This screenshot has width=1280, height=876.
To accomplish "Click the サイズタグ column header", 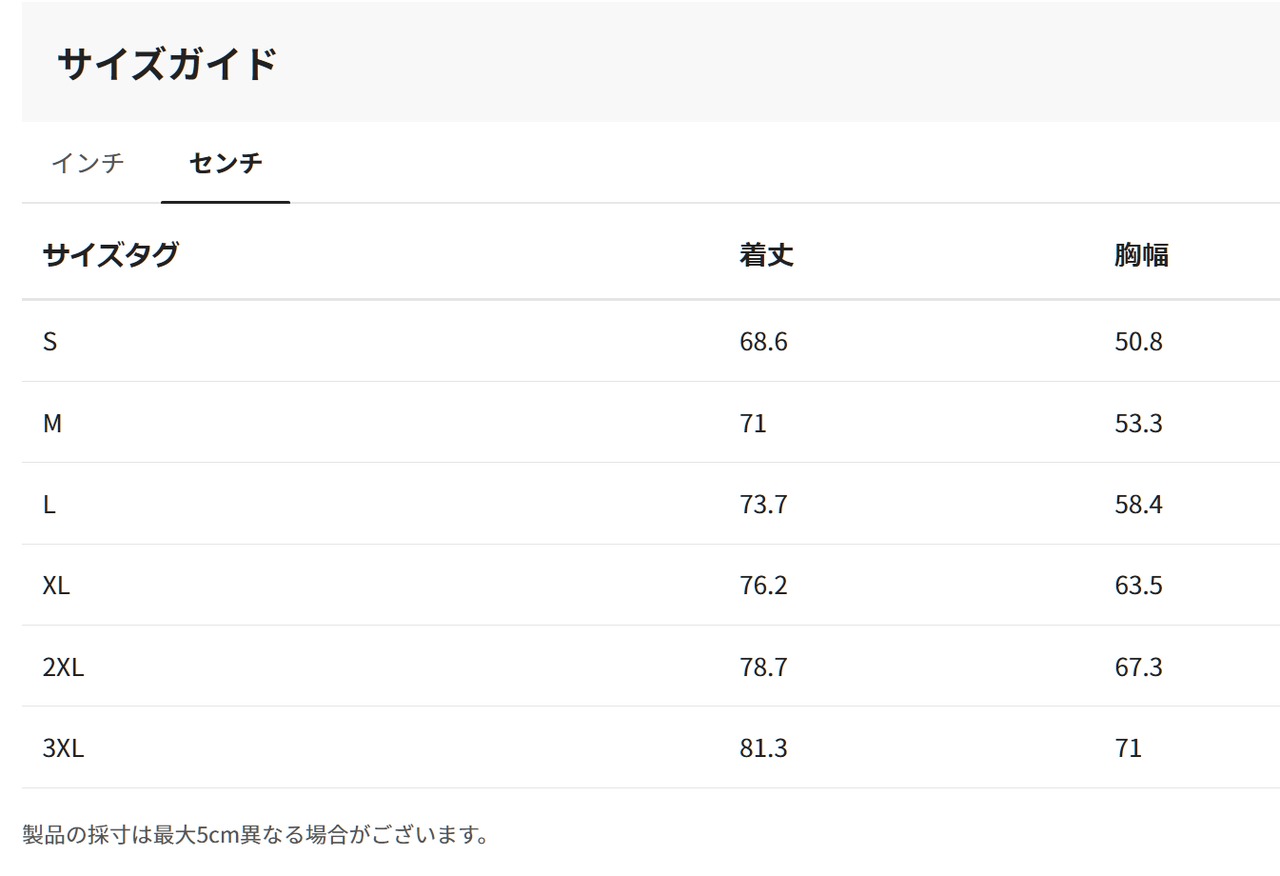I will 110,255.
